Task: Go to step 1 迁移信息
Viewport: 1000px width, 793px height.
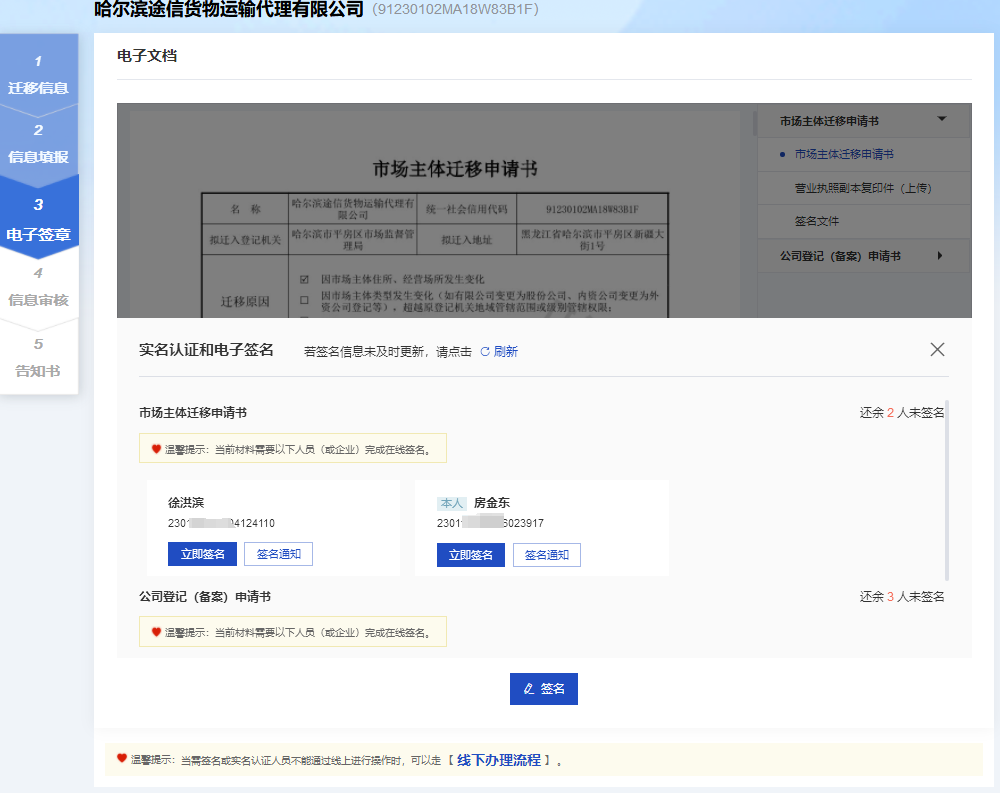Action: coord(38,76)
